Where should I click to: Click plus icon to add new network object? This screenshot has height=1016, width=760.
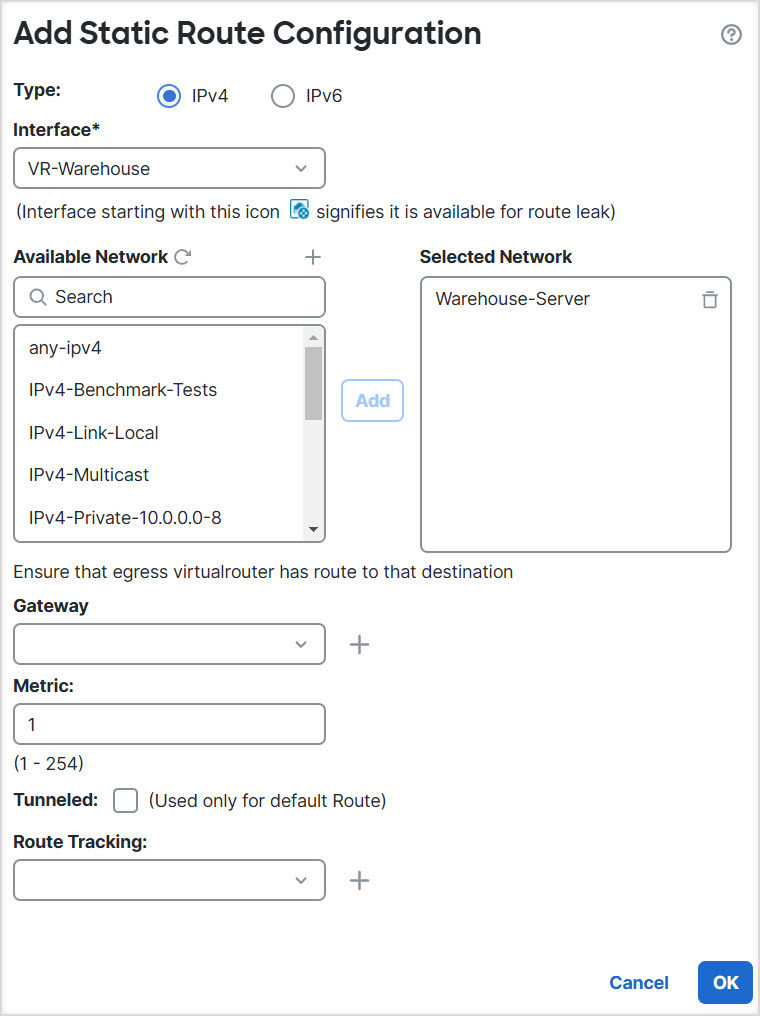(x=313, y=257)
